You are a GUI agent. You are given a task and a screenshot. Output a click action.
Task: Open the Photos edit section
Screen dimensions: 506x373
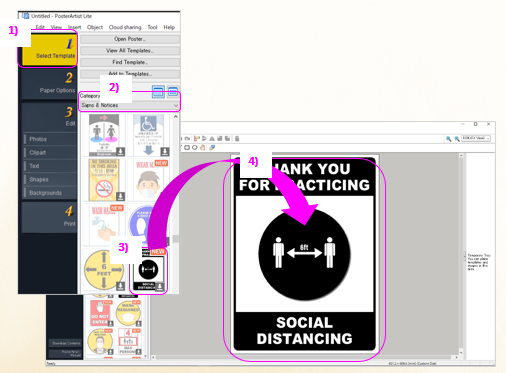click(50, 139)
